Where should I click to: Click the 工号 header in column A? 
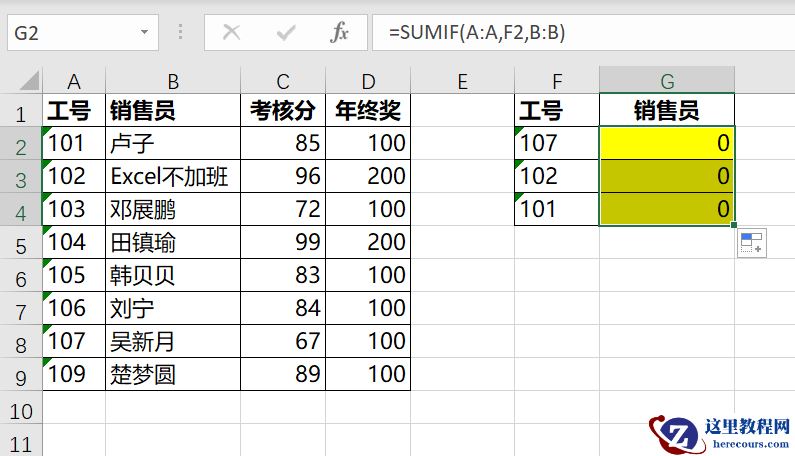click(x=74, y=110)
